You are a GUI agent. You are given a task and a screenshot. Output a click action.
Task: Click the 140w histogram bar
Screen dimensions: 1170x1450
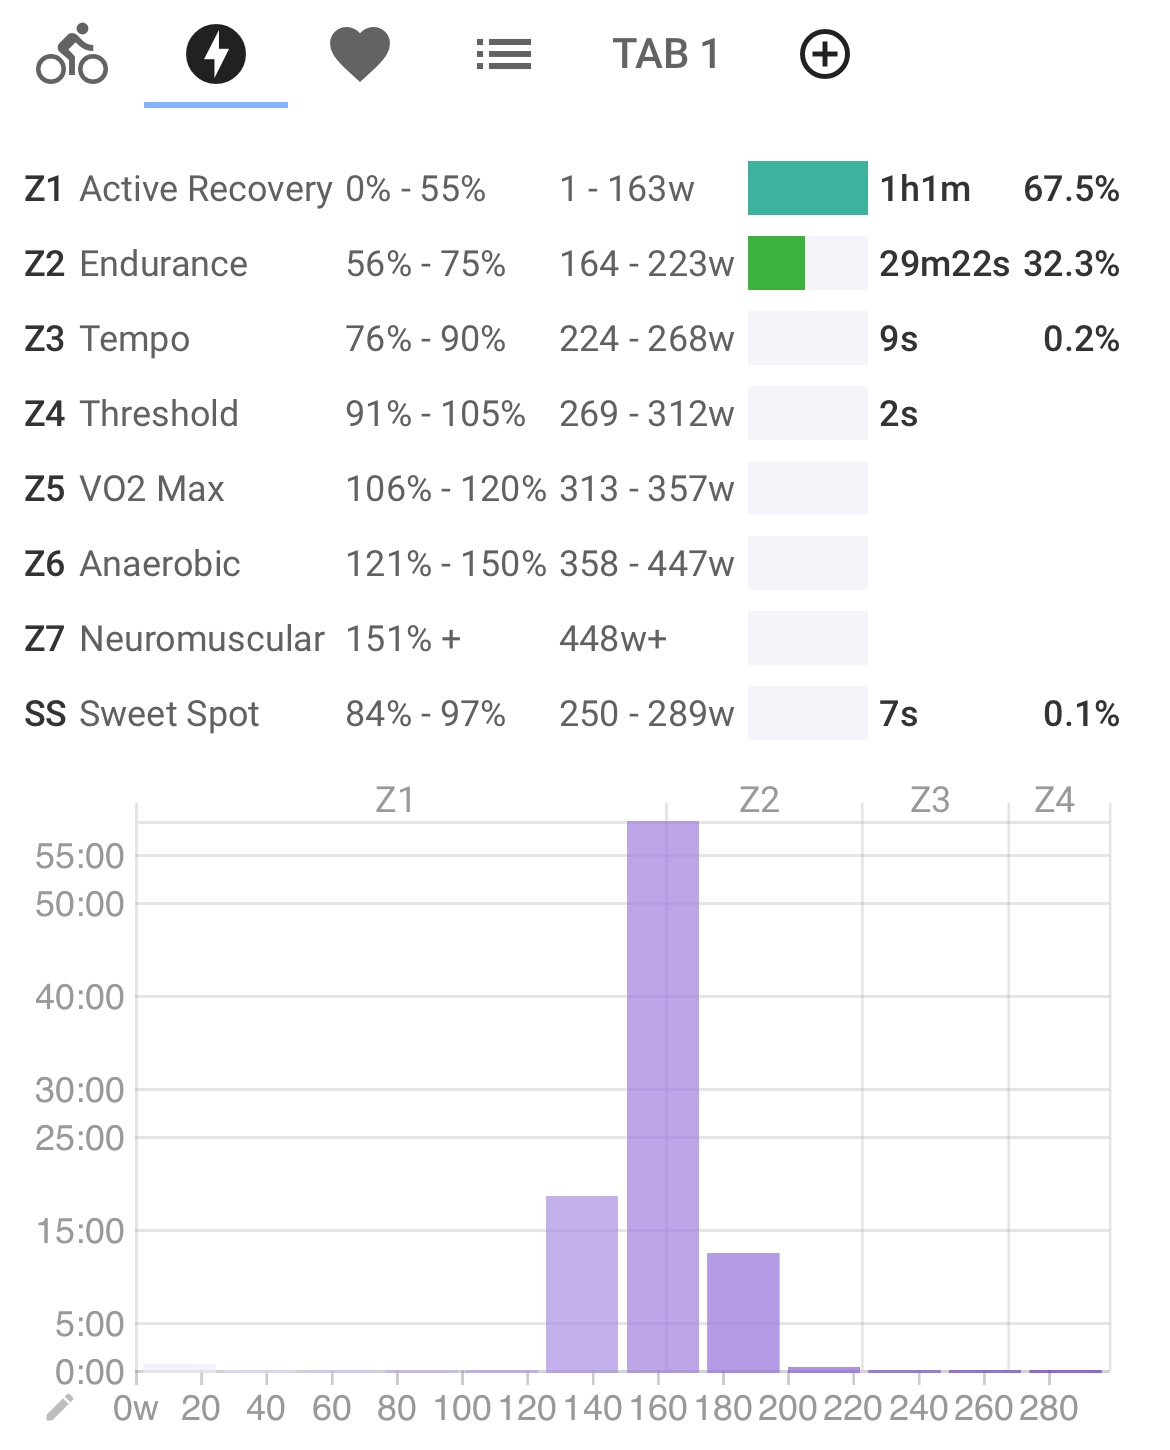coord(582,1284)
